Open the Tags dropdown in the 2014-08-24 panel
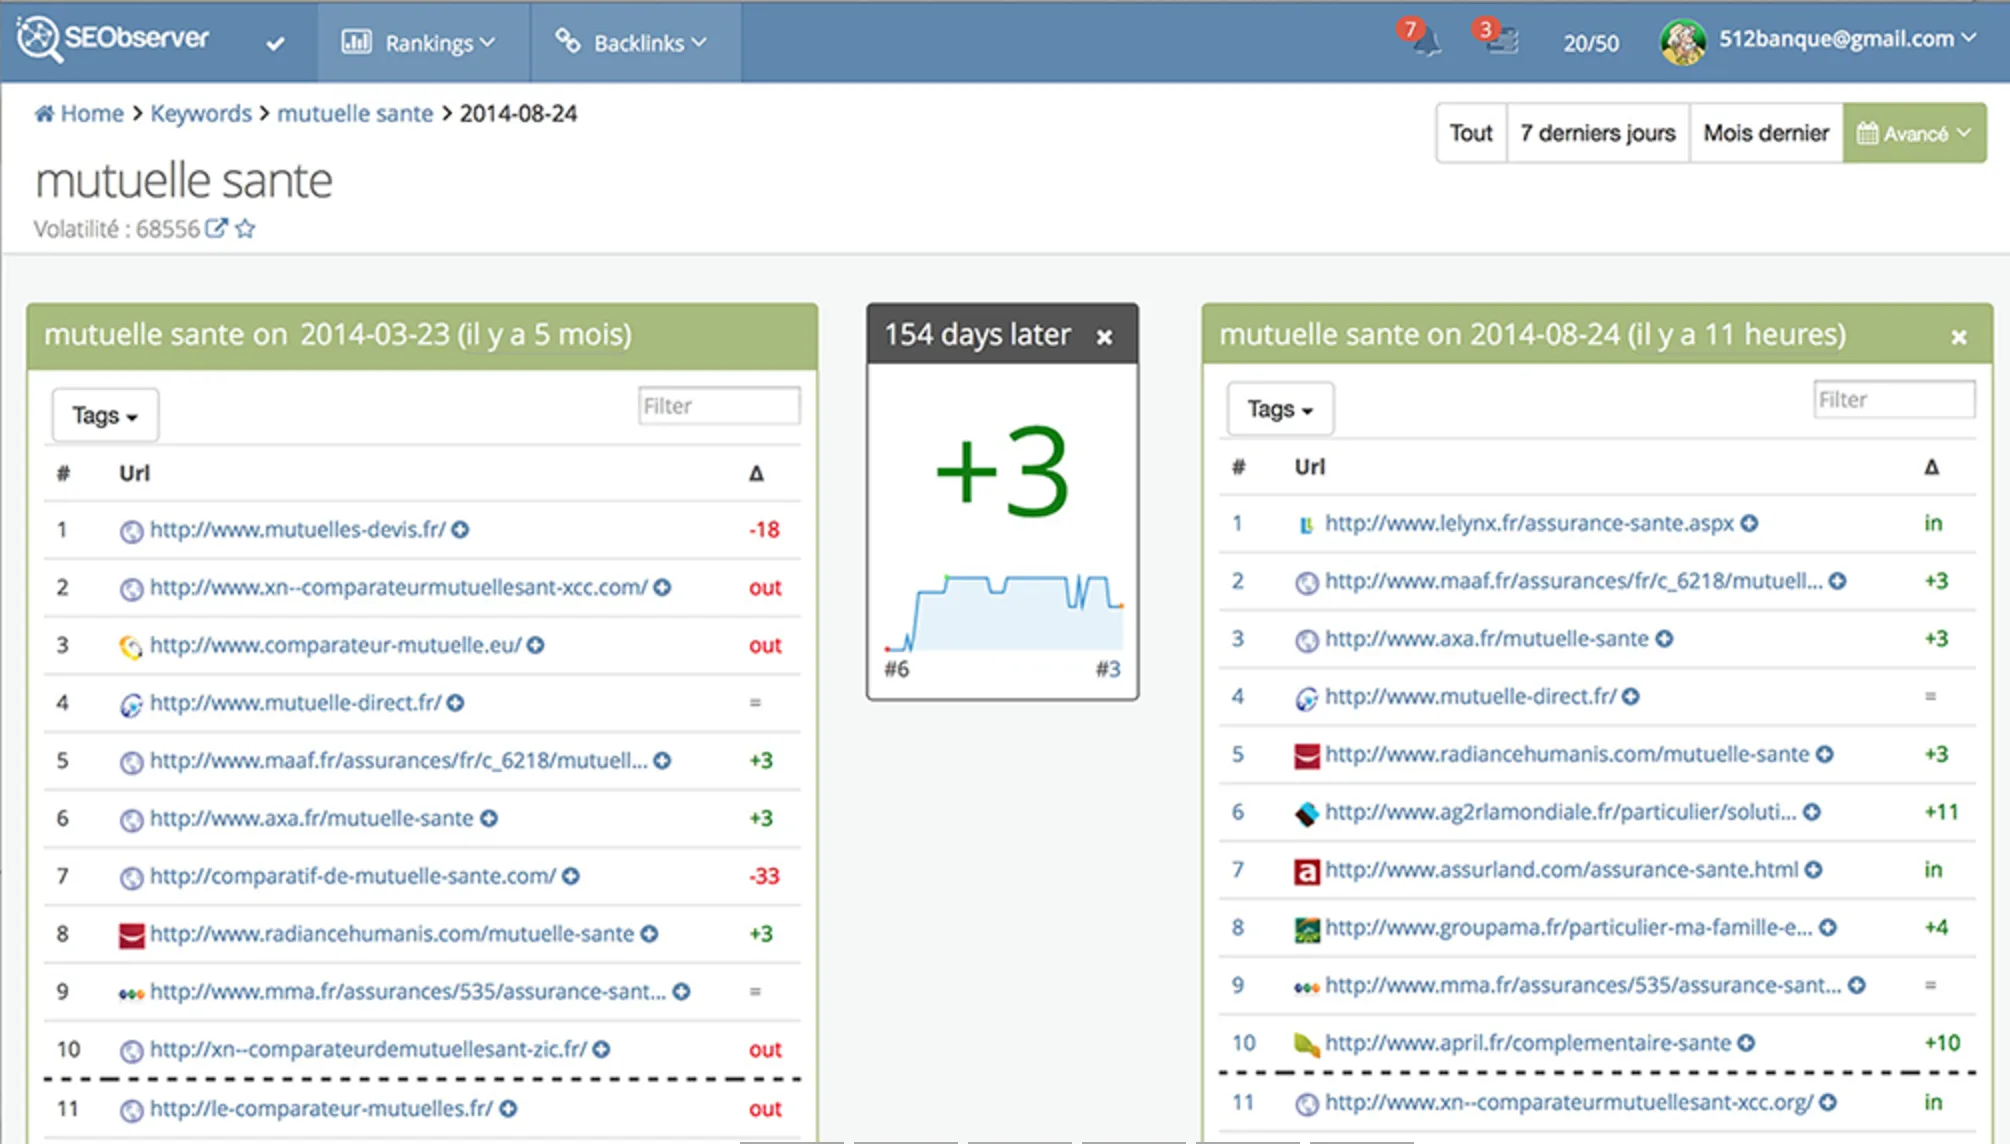This screenshot has width=2010, height=1144. [x=1280, y=409]
